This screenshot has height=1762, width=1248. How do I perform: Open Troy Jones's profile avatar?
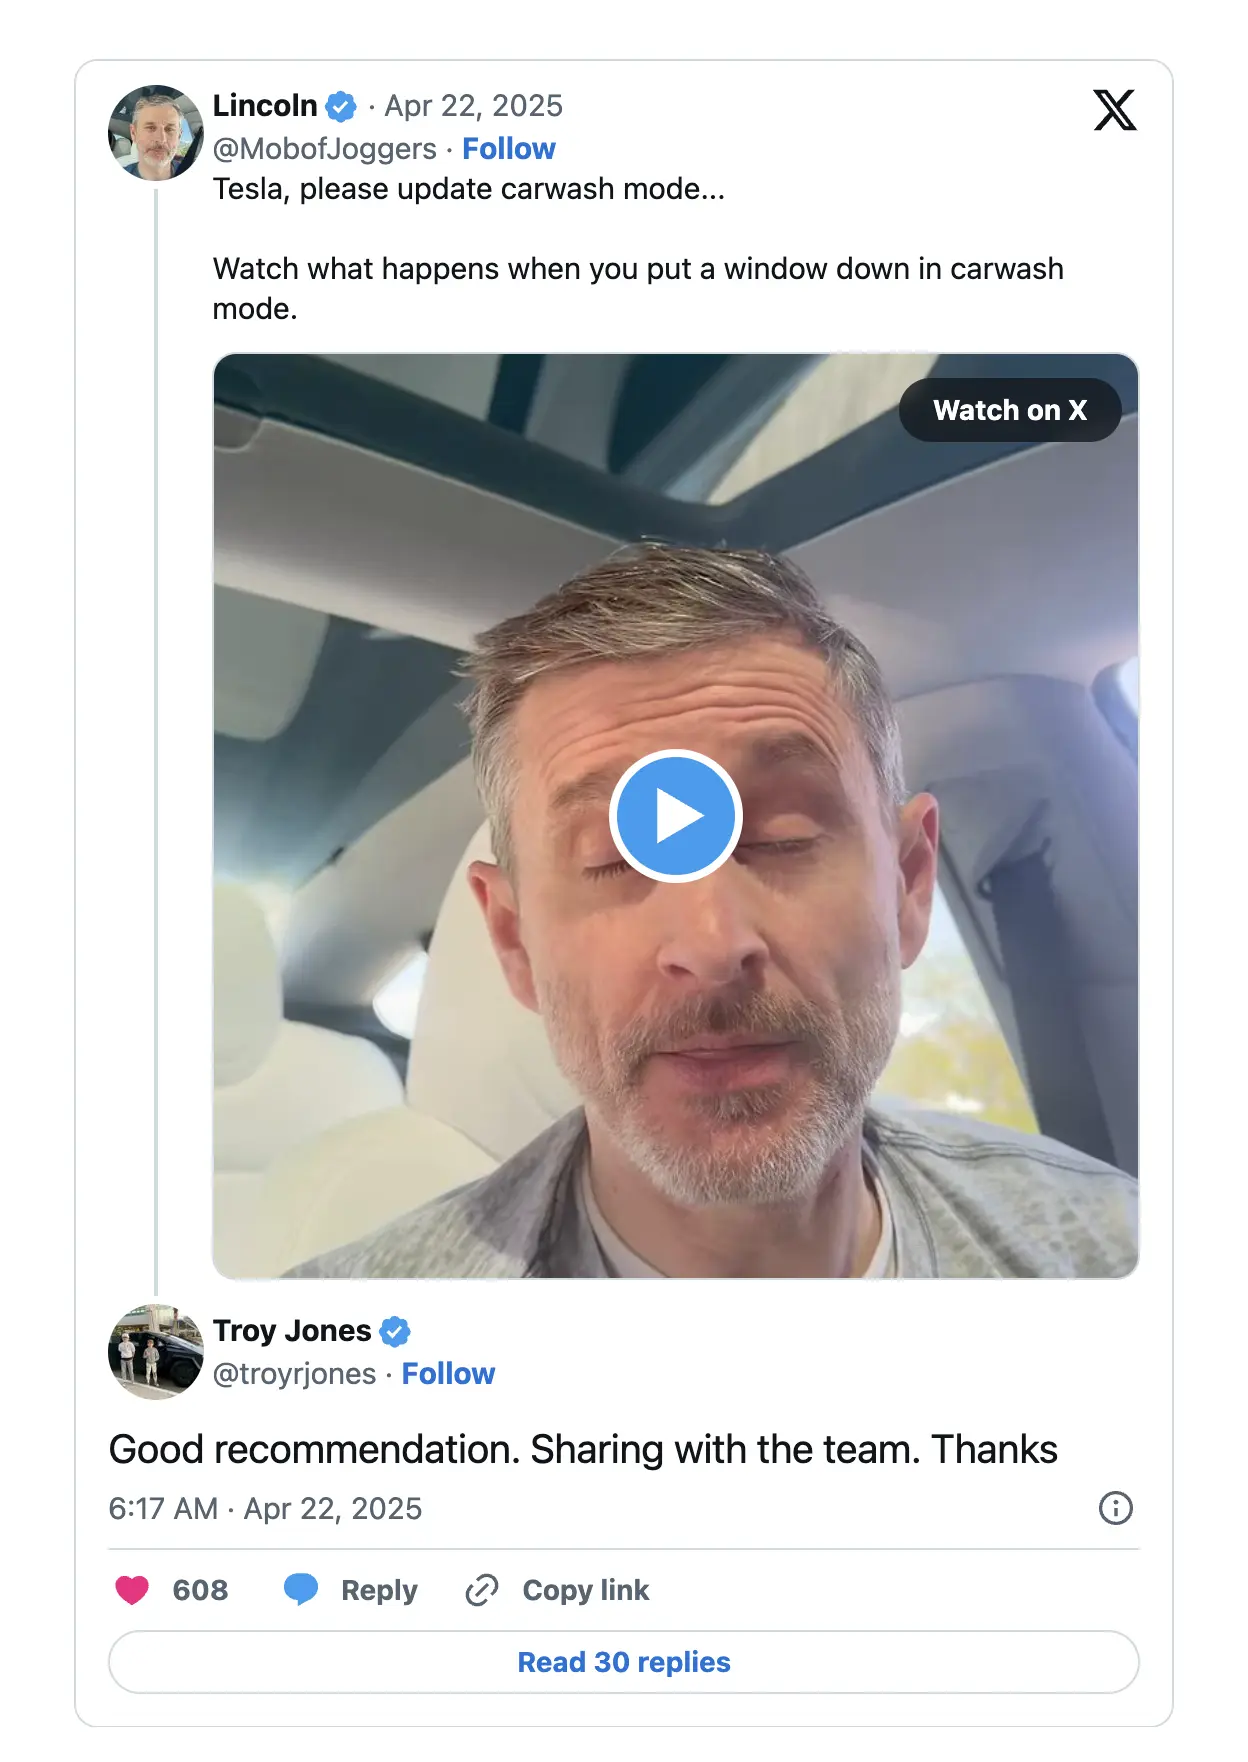155,1351
